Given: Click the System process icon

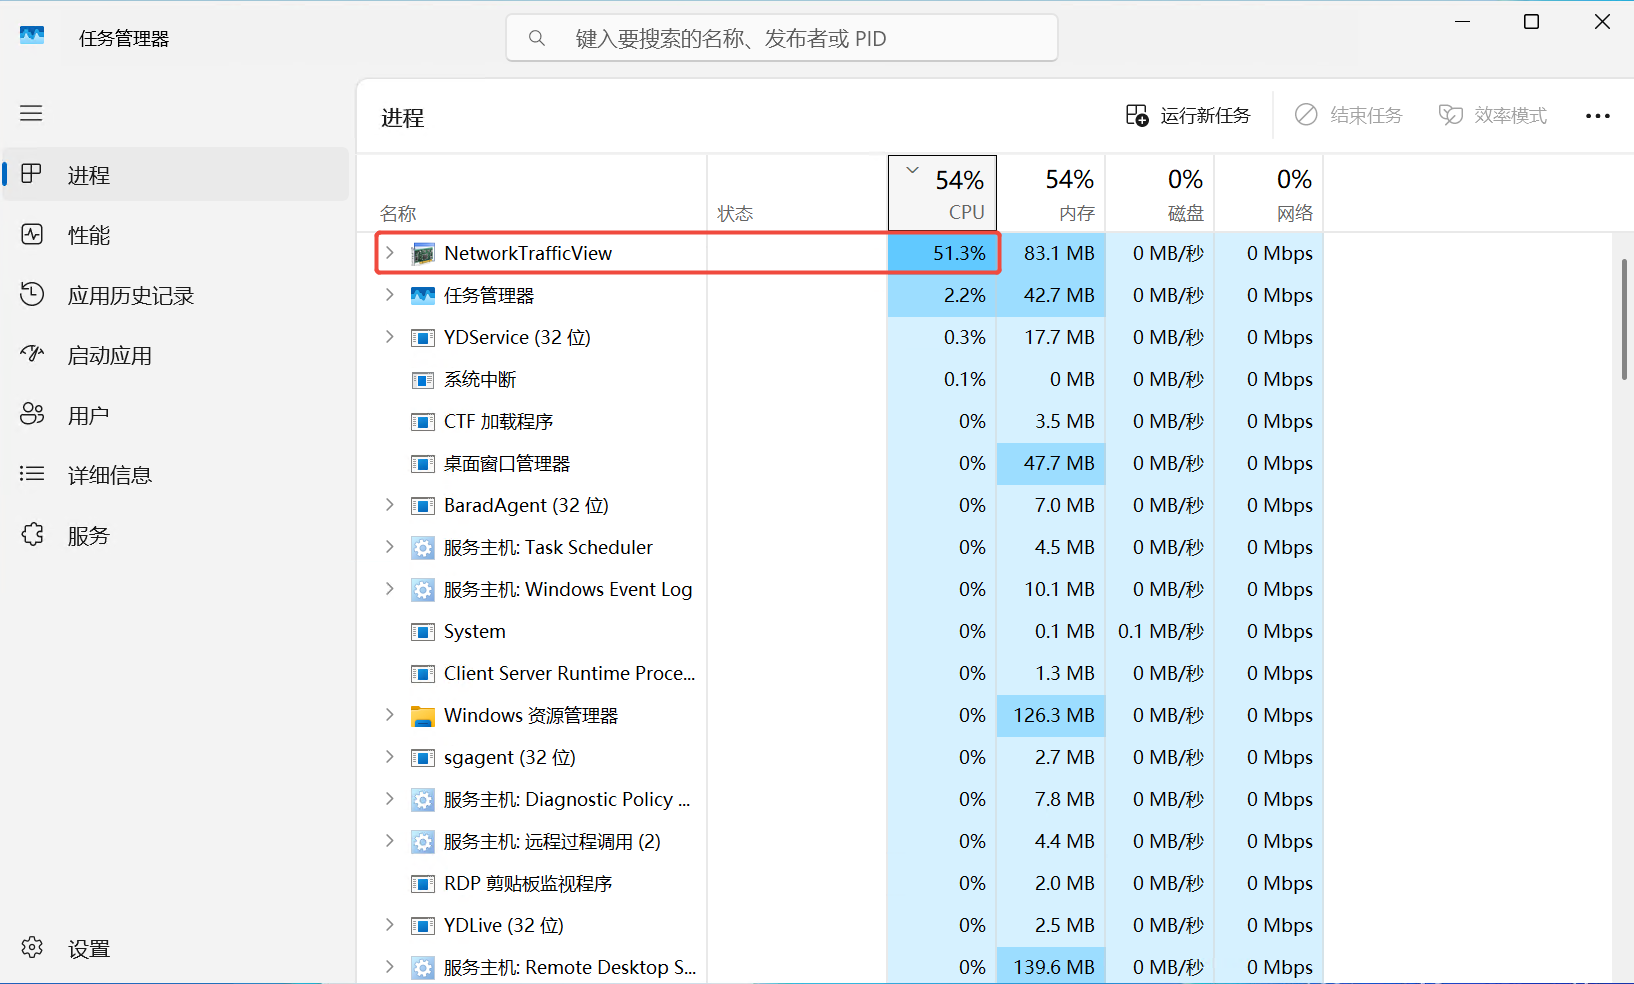Looking at the screenshot, I should click(x=423, y=632).
